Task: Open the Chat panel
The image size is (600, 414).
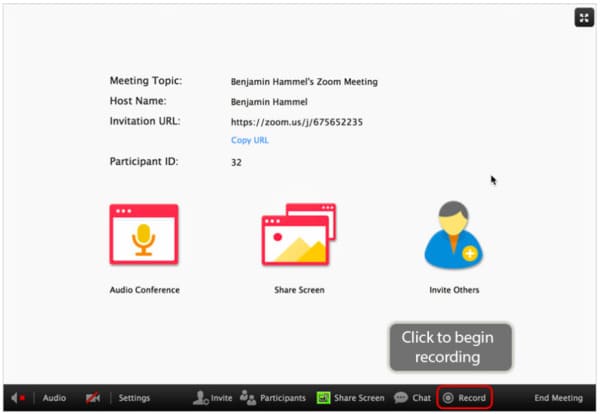Action: coord(412,398)
